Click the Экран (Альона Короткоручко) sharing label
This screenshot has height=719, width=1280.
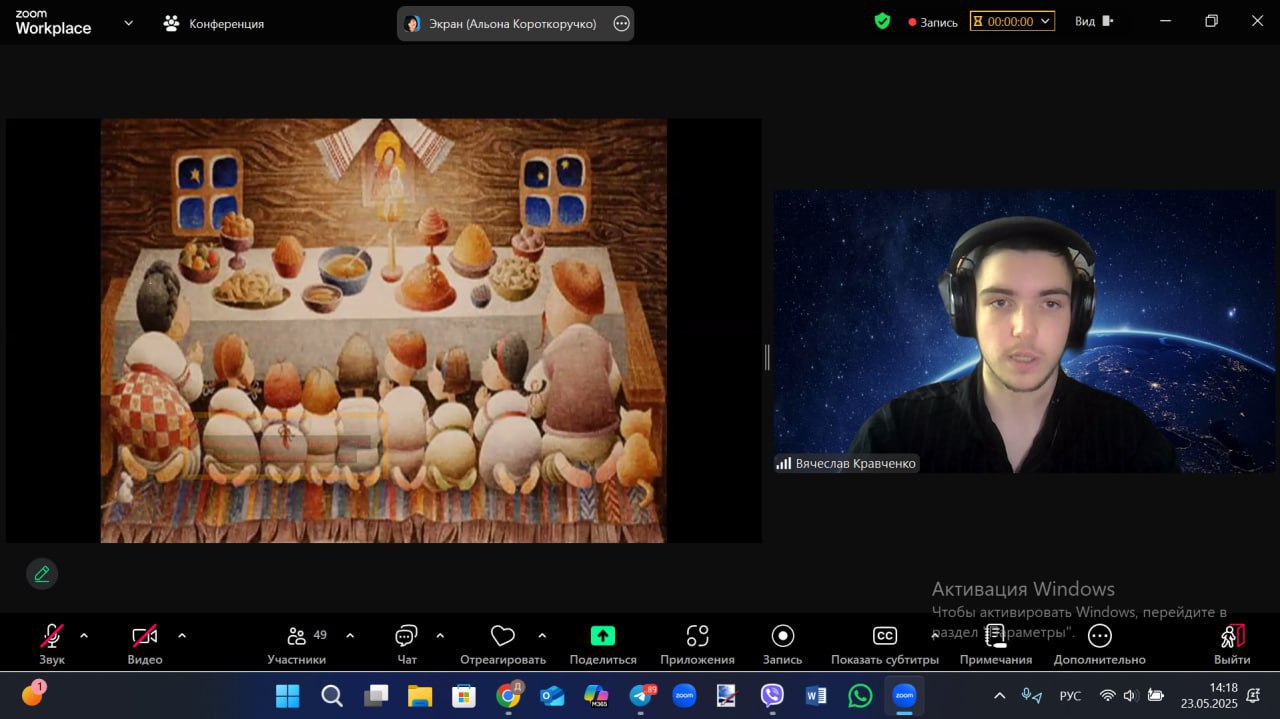coord(513,23)
